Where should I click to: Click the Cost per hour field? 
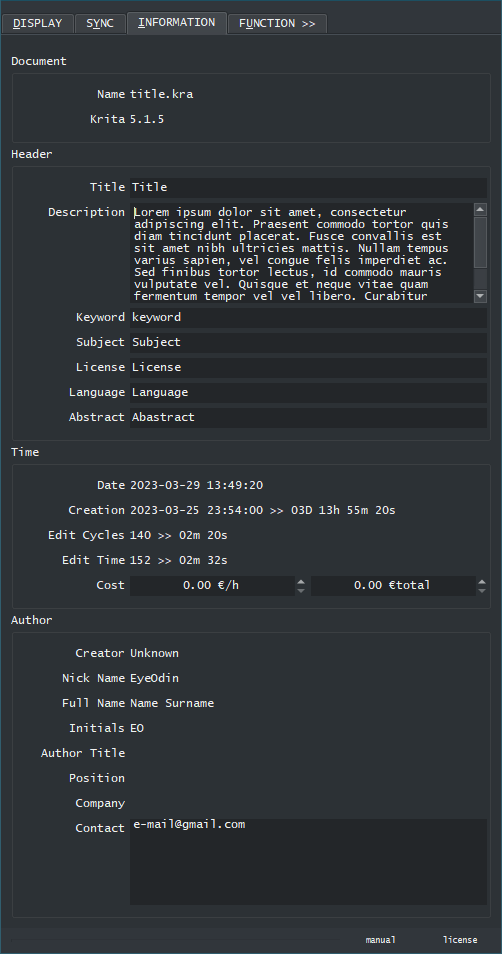(212, 585)
